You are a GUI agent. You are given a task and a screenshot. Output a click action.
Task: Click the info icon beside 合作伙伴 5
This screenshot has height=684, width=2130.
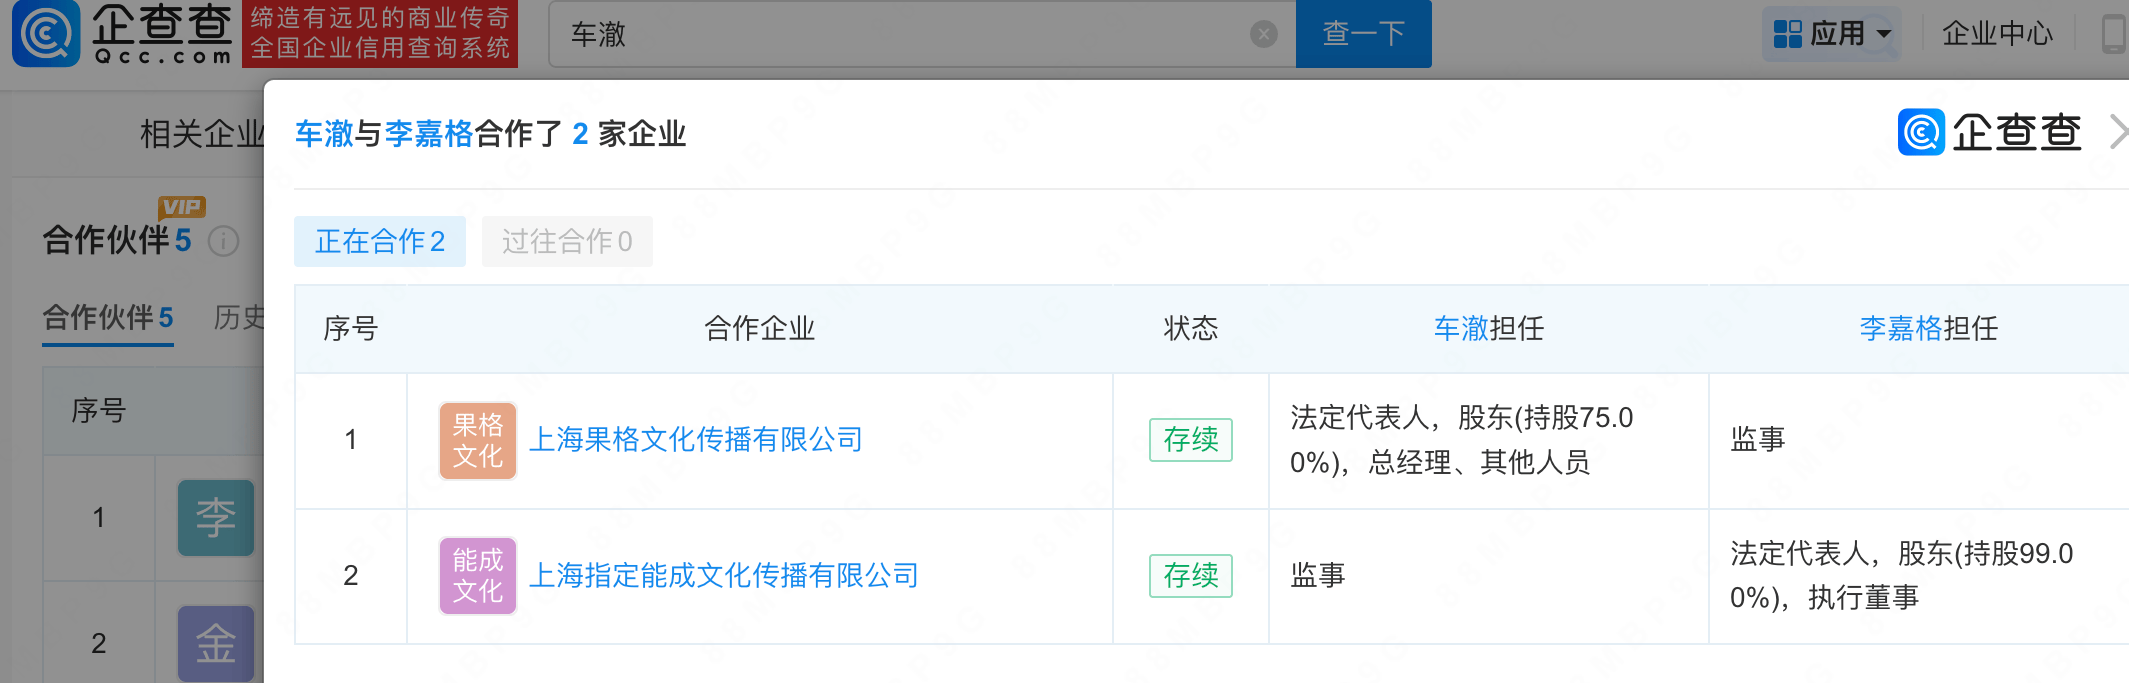click(224, 241)
